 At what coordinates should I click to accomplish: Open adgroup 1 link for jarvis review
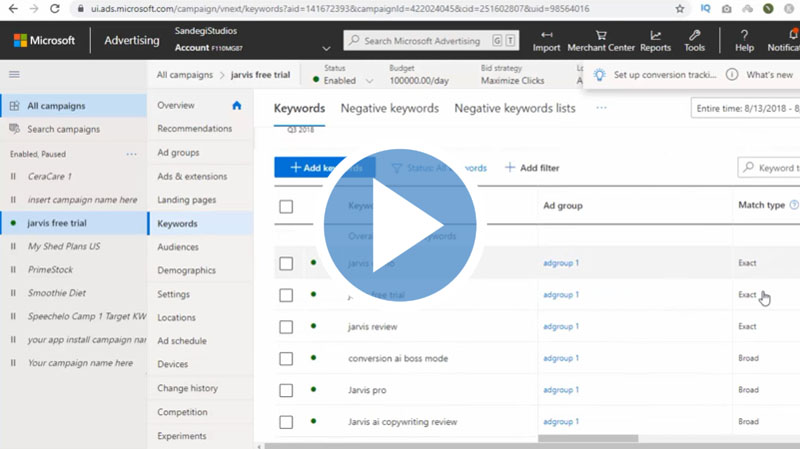tap(561, 327)
